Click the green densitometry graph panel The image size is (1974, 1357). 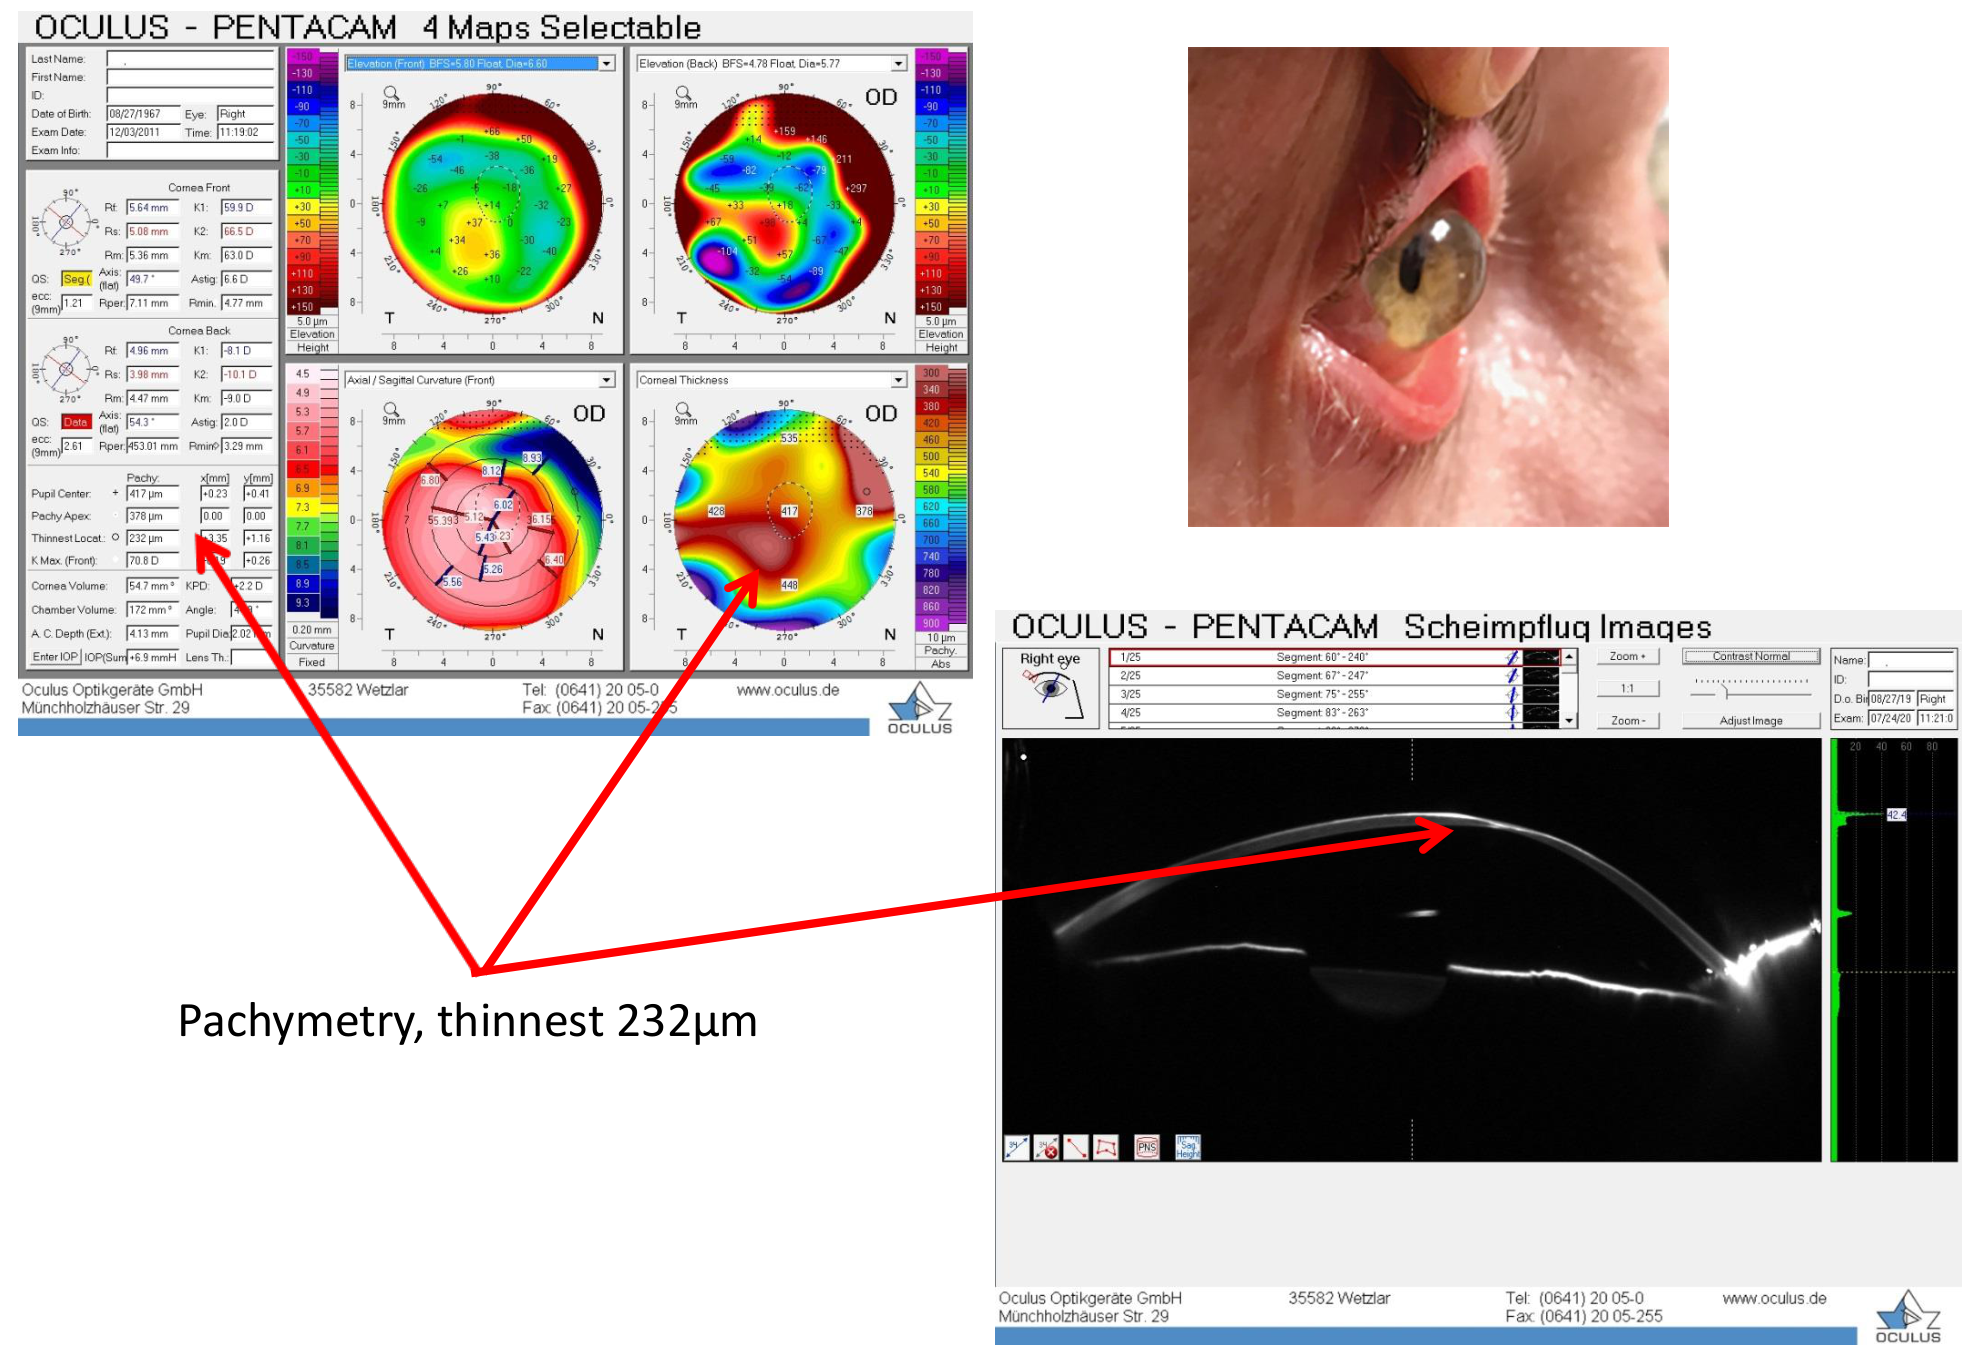[1894, 950]
